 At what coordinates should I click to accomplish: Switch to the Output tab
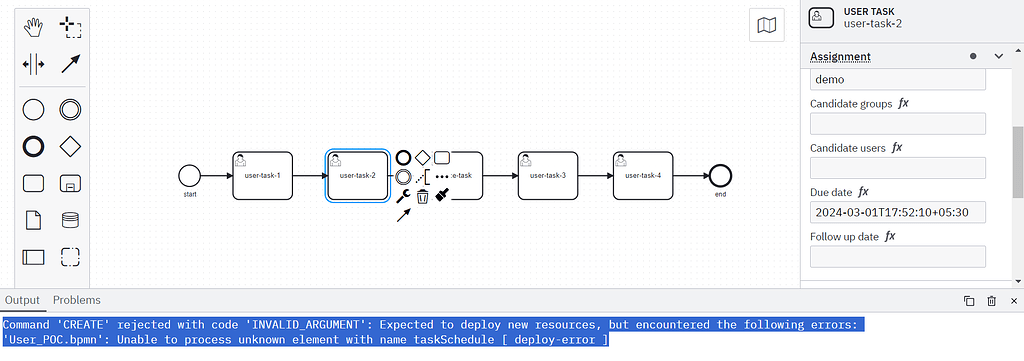pyautogui.click(x=22, y=300)
